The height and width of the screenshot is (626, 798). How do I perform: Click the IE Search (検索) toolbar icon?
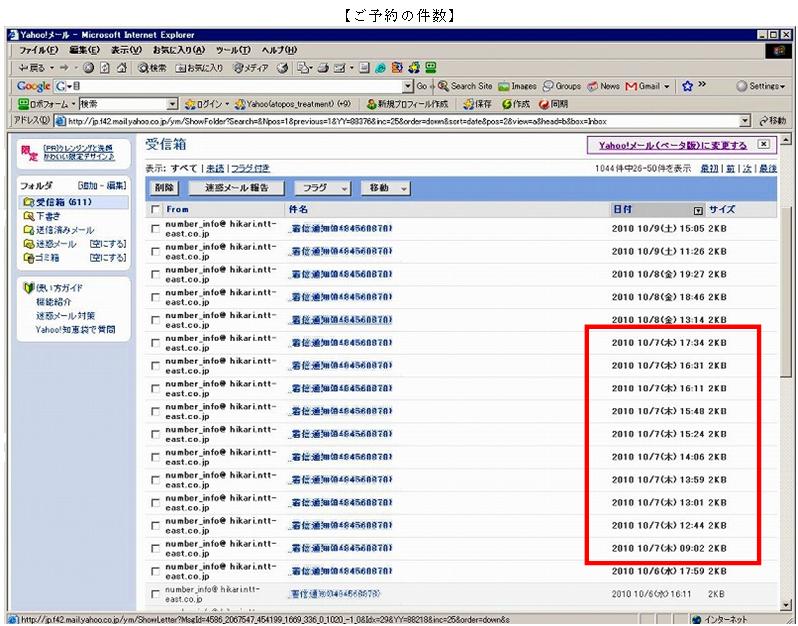152,68
